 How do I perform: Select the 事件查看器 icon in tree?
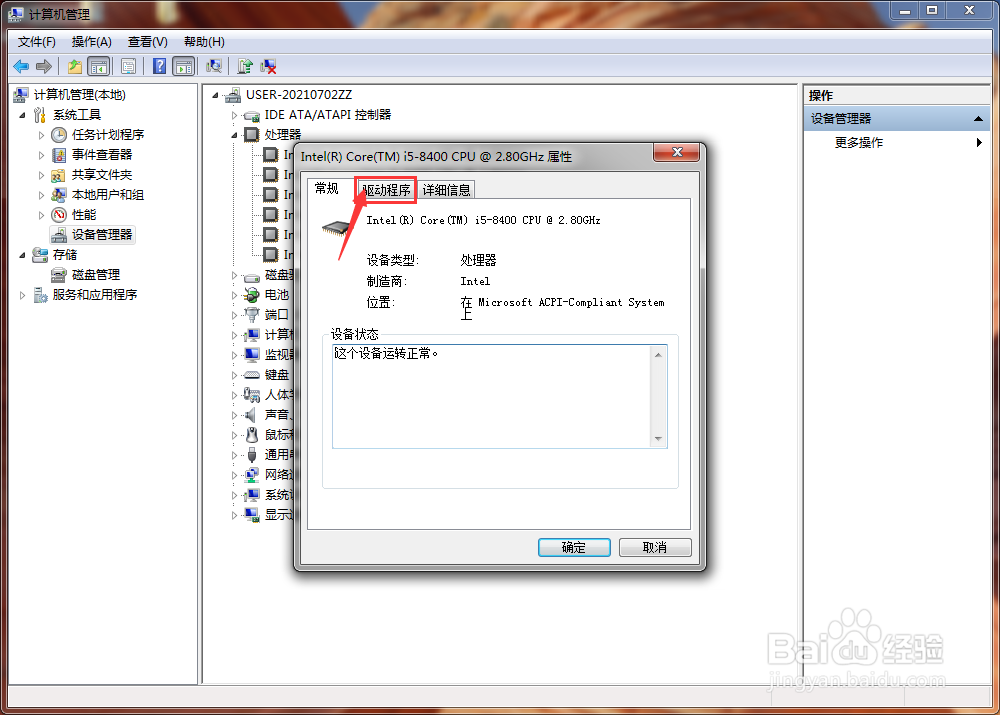tap(59, 155)
